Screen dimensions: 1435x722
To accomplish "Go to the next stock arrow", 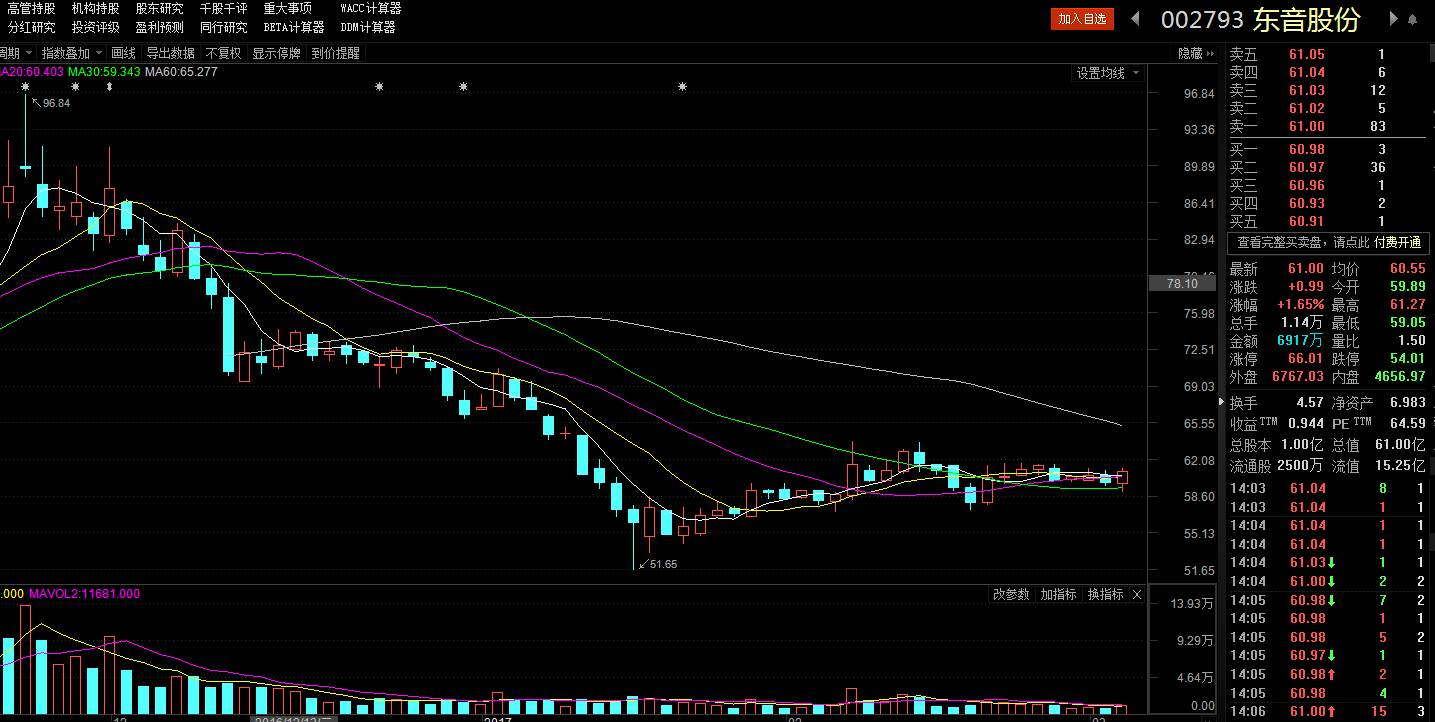I will pos(1394,18).
